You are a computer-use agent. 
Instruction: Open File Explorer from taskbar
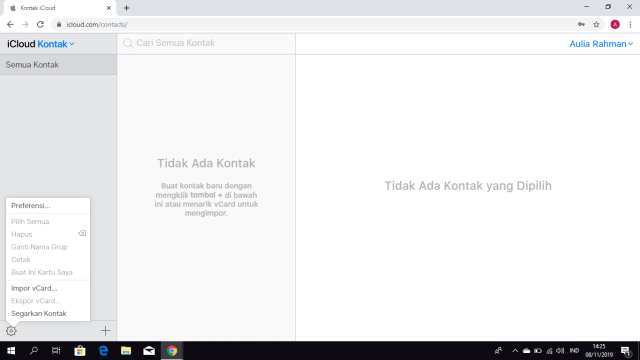126,351
